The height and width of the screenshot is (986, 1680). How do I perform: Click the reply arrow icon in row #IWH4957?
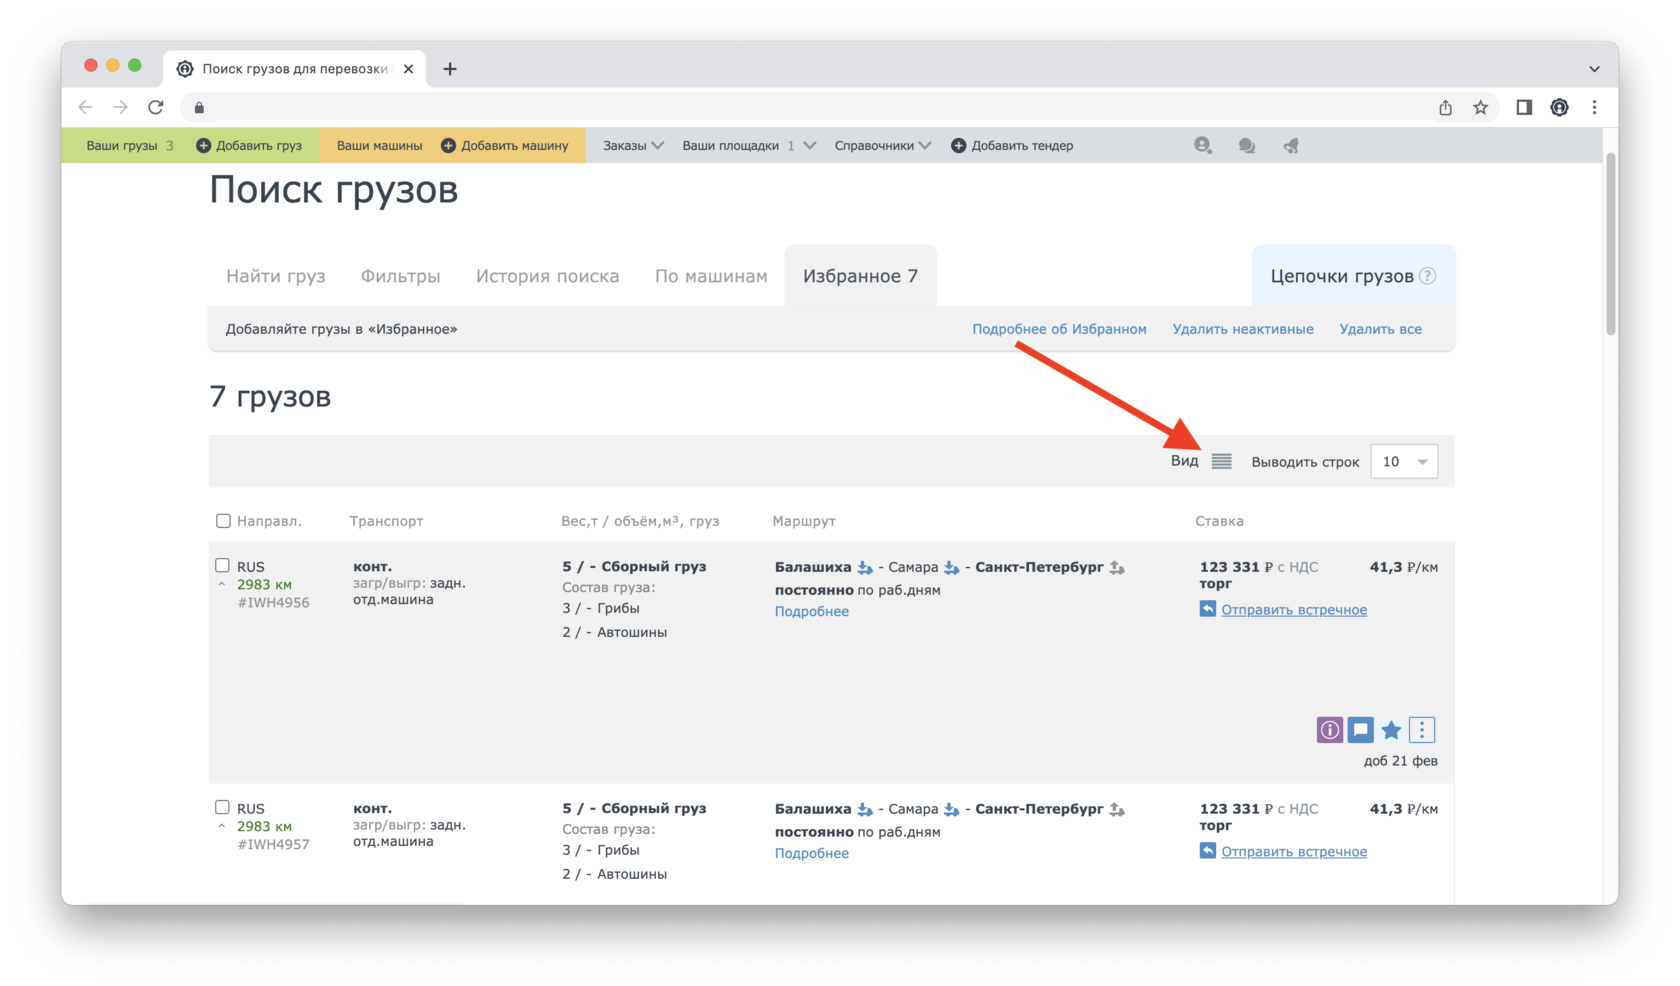tap(1208, 851)
